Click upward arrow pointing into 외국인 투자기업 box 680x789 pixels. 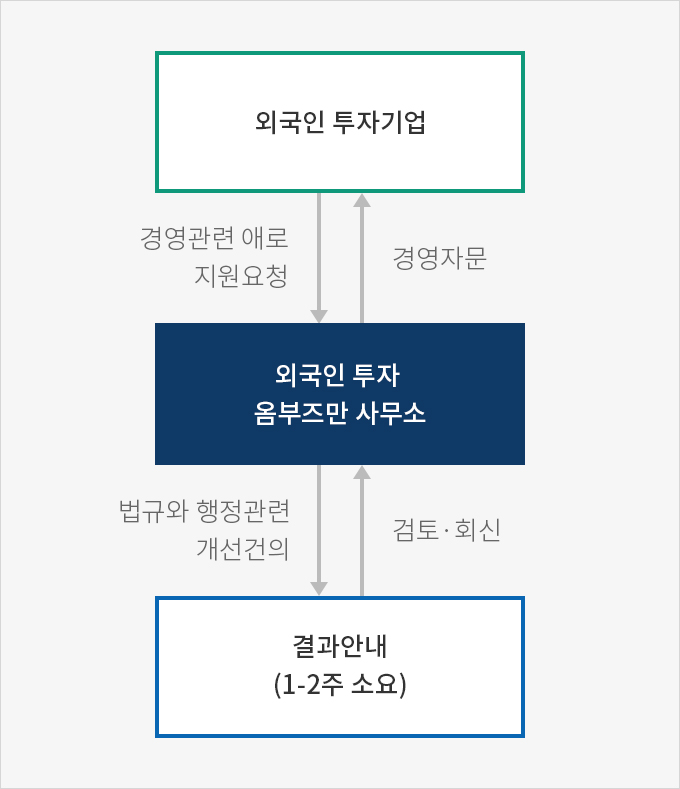362,258
